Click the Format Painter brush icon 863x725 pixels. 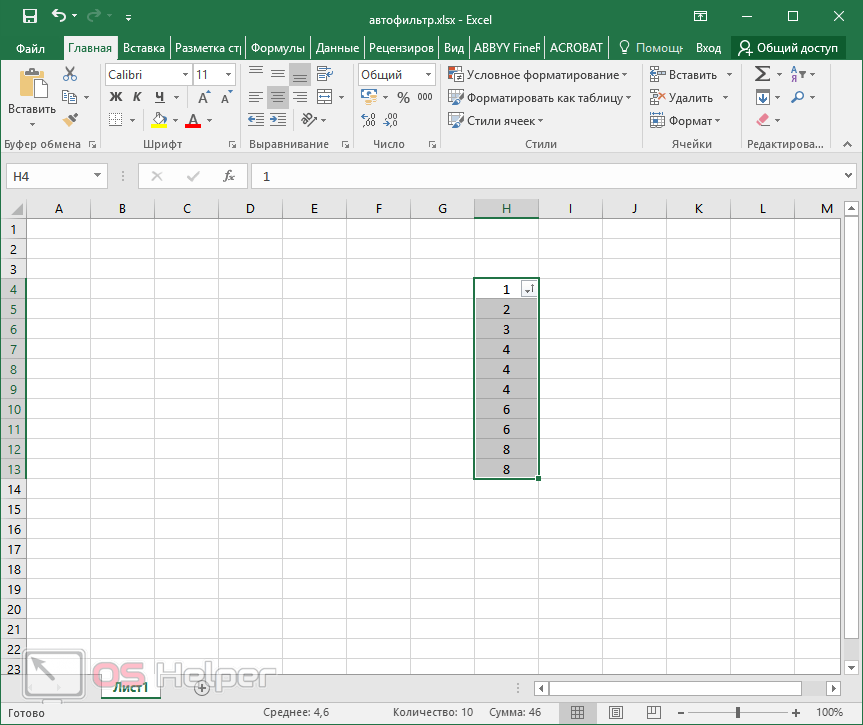[70, 120]
